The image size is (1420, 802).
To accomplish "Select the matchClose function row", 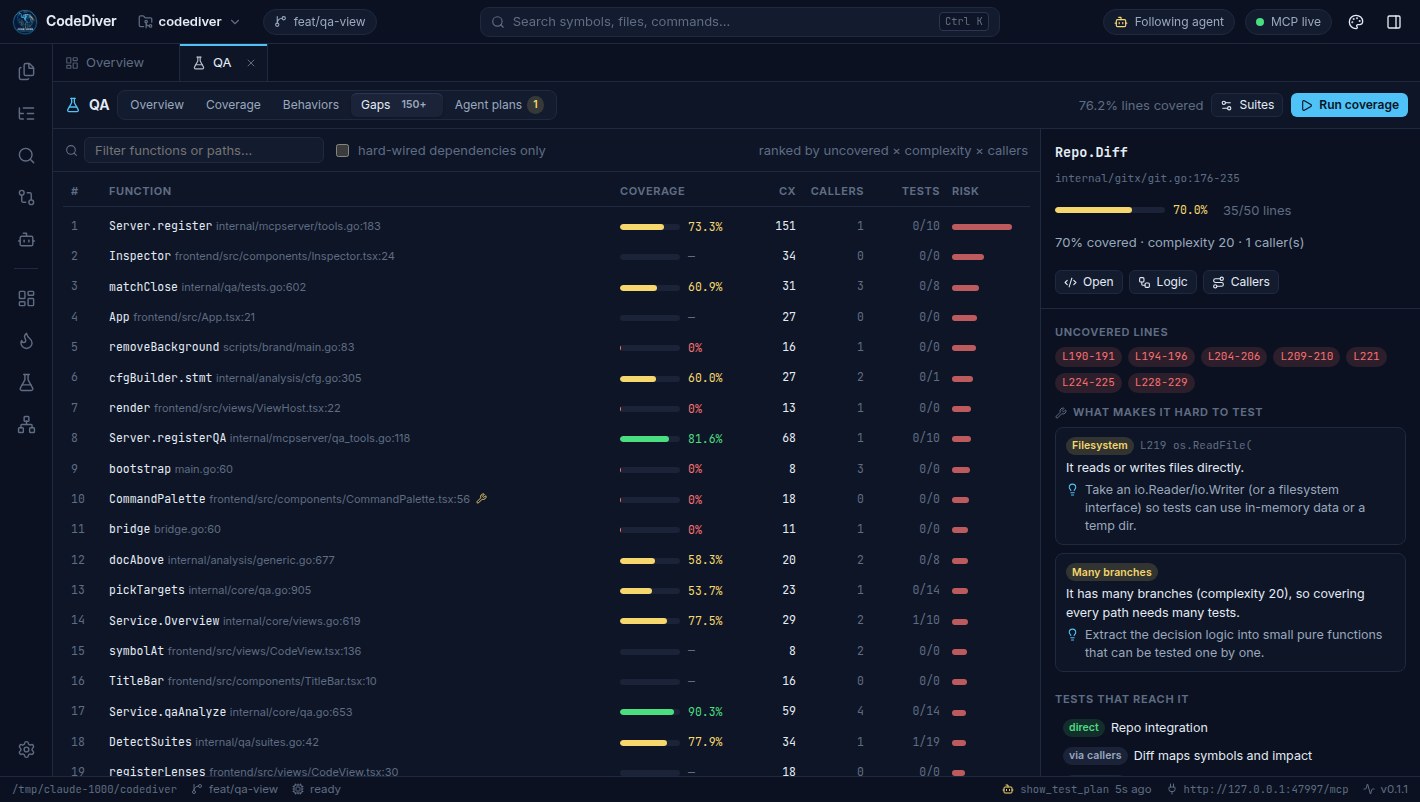I will 546,287.
